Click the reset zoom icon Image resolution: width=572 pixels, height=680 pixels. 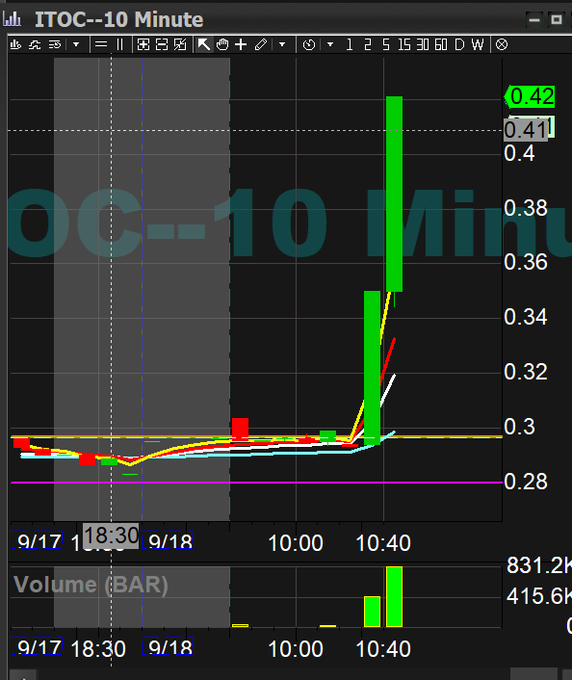pyautogui.click(x=180, y=44)
